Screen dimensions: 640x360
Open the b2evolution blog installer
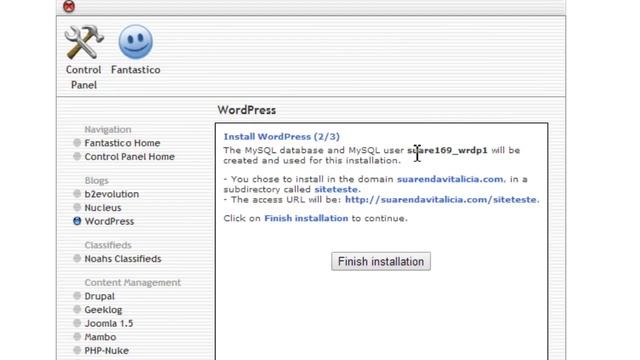click(111, 194)
